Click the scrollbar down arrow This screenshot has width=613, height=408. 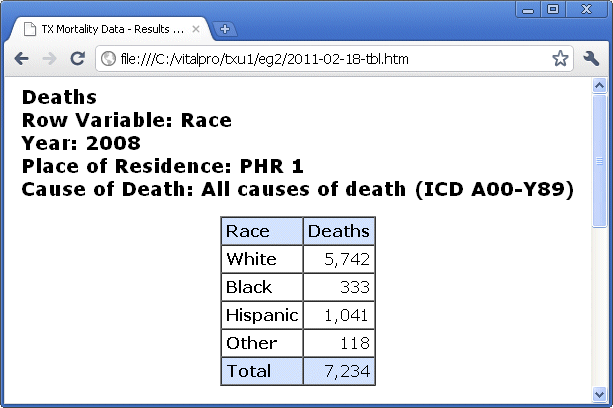[x=599, y=394]
